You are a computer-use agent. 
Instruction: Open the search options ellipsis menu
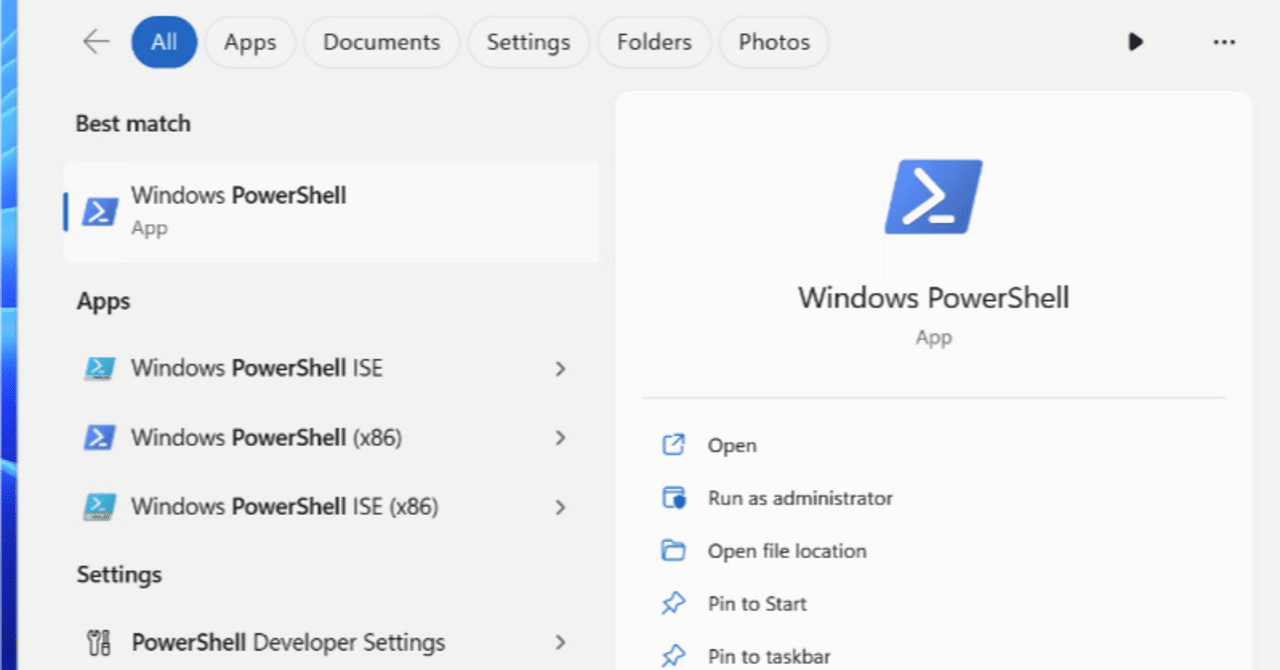point(1224,42)
